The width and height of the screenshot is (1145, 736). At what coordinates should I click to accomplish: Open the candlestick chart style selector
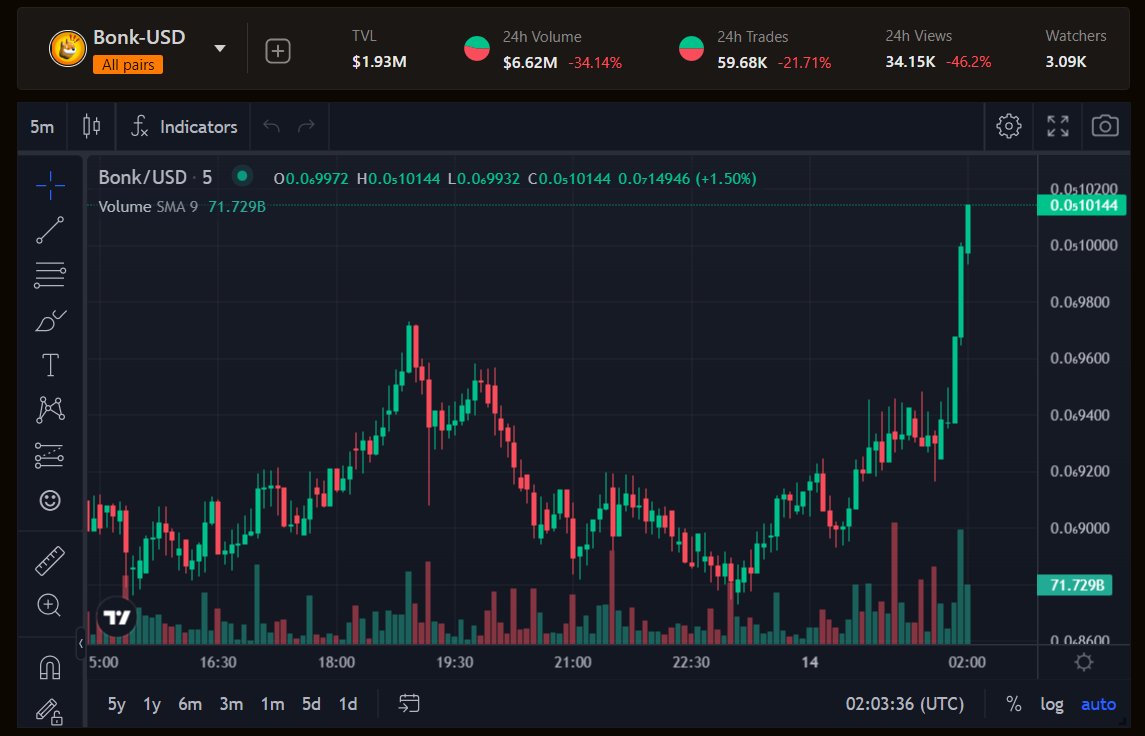[91, 126]
